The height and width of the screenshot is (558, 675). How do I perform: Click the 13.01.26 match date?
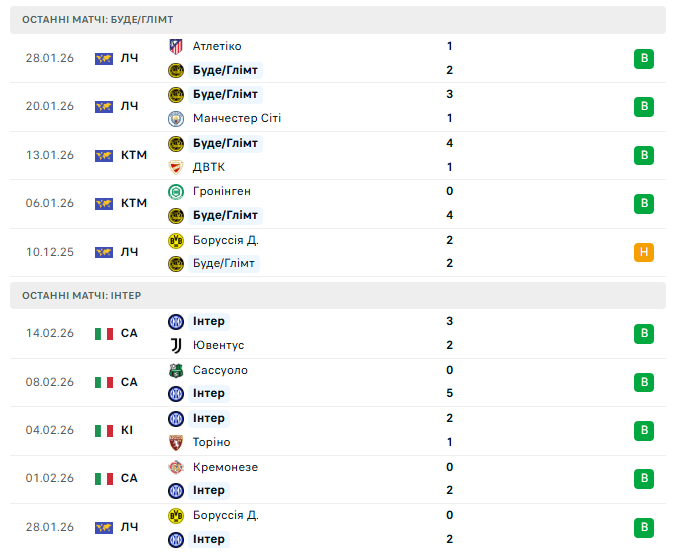[50, 155]
